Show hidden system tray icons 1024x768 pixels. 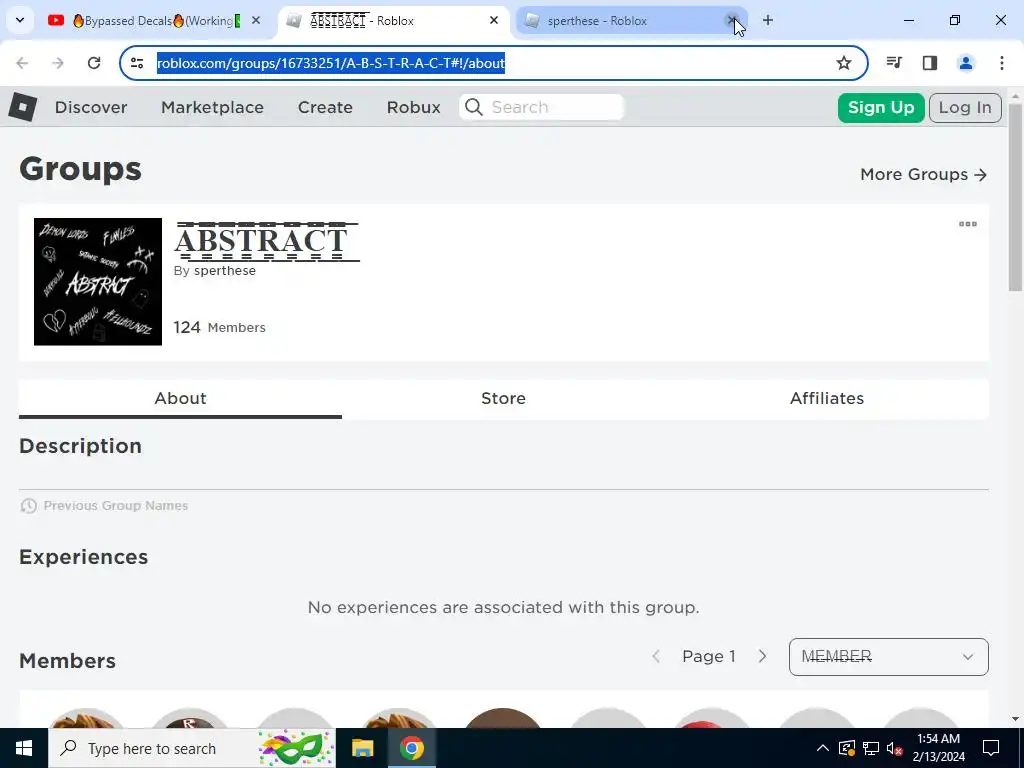823,748
